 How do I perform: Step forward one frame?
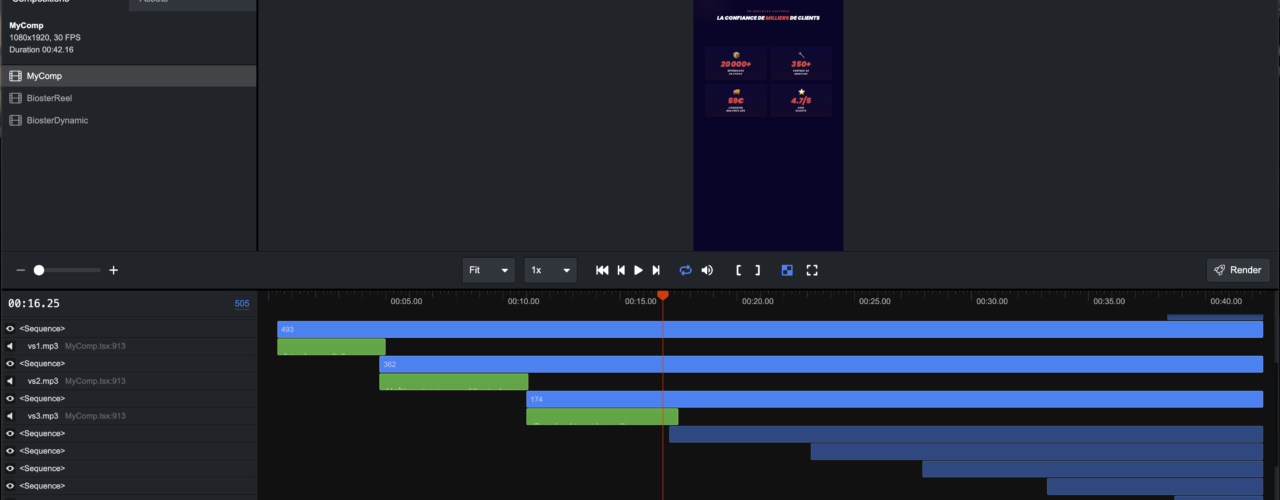(x=656, y=270)
